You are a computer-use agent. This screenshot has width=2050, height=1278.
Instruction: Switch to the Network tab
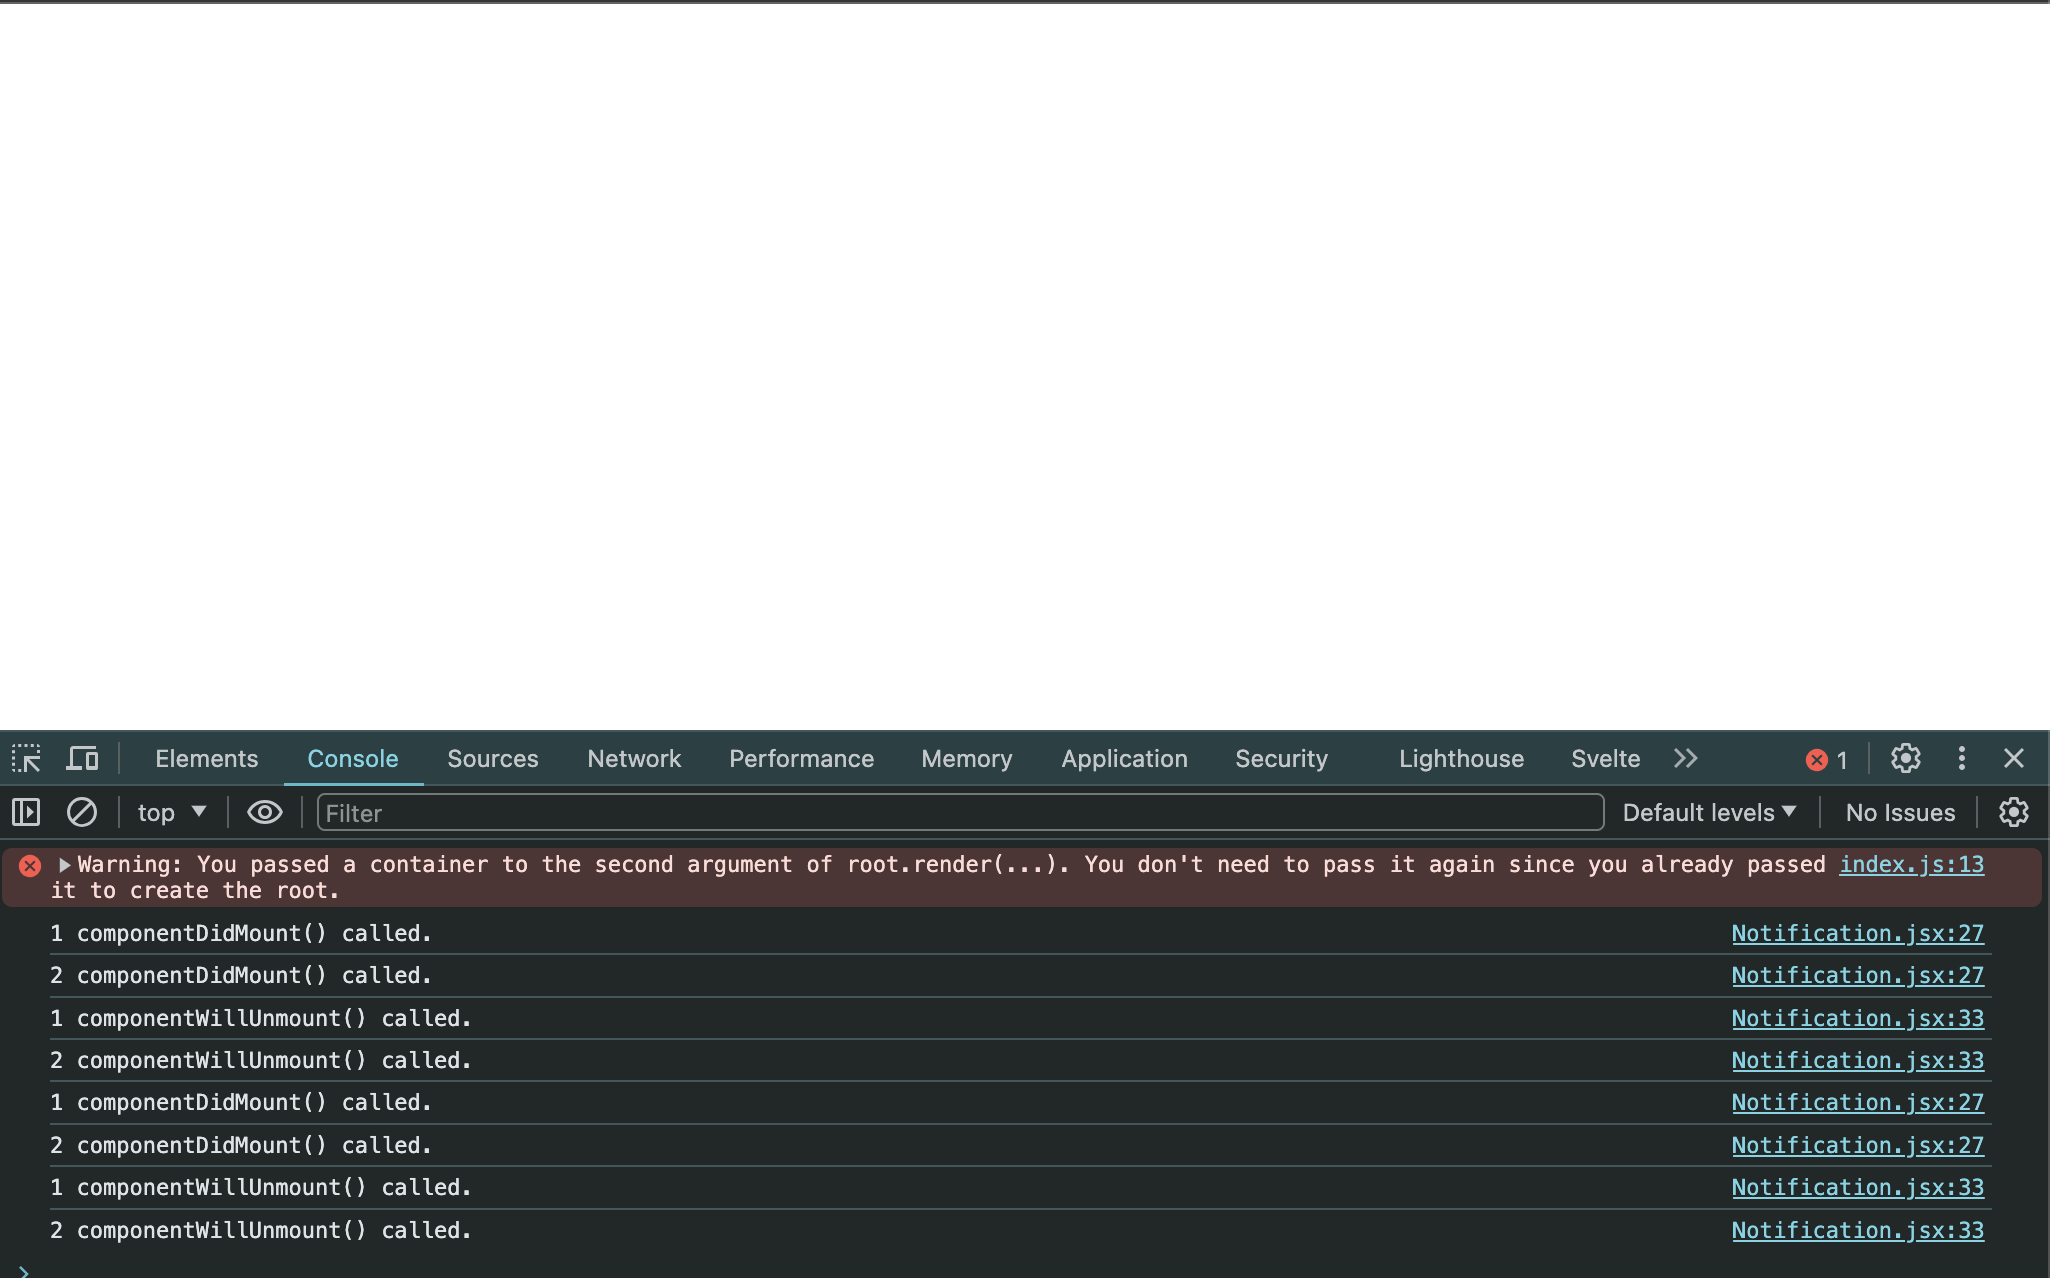pos(634,758)
